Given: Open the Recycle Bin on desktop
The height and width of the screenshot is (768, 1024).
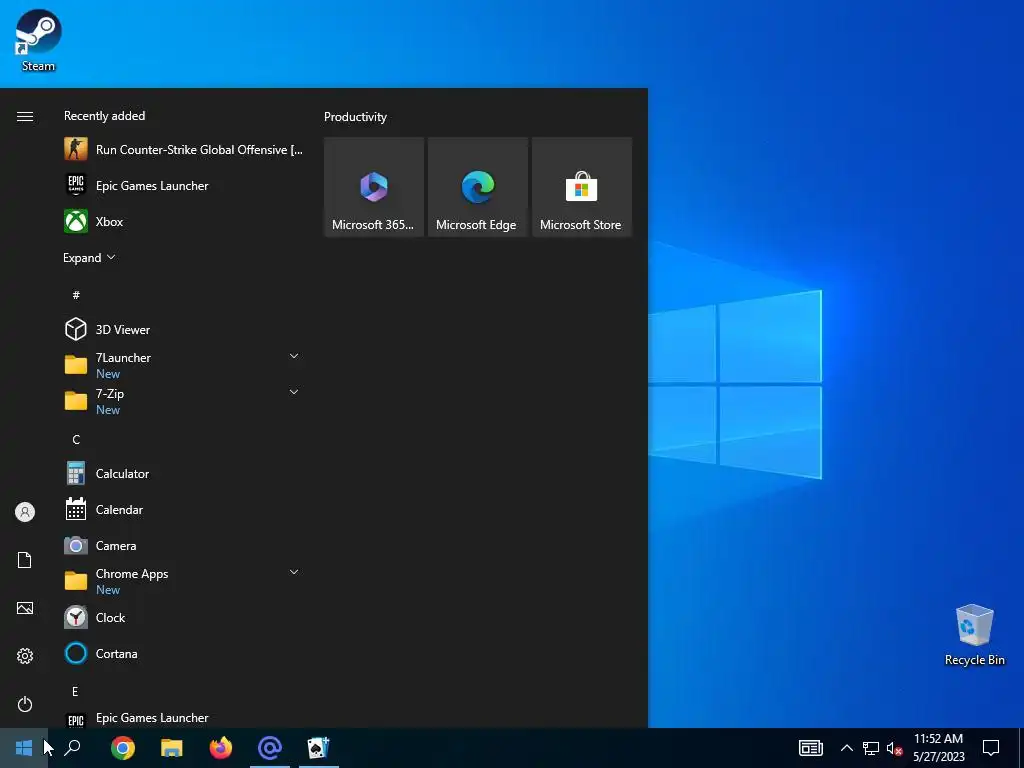Looking at the screenshot, I should [974, 634].
